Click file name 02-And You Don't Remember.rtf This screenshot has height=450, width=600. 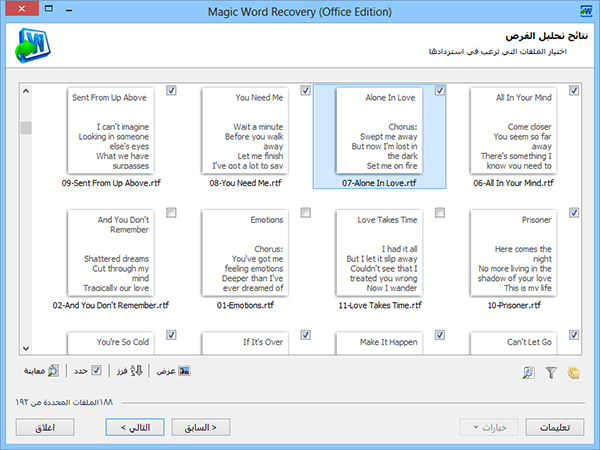(111, 305)
